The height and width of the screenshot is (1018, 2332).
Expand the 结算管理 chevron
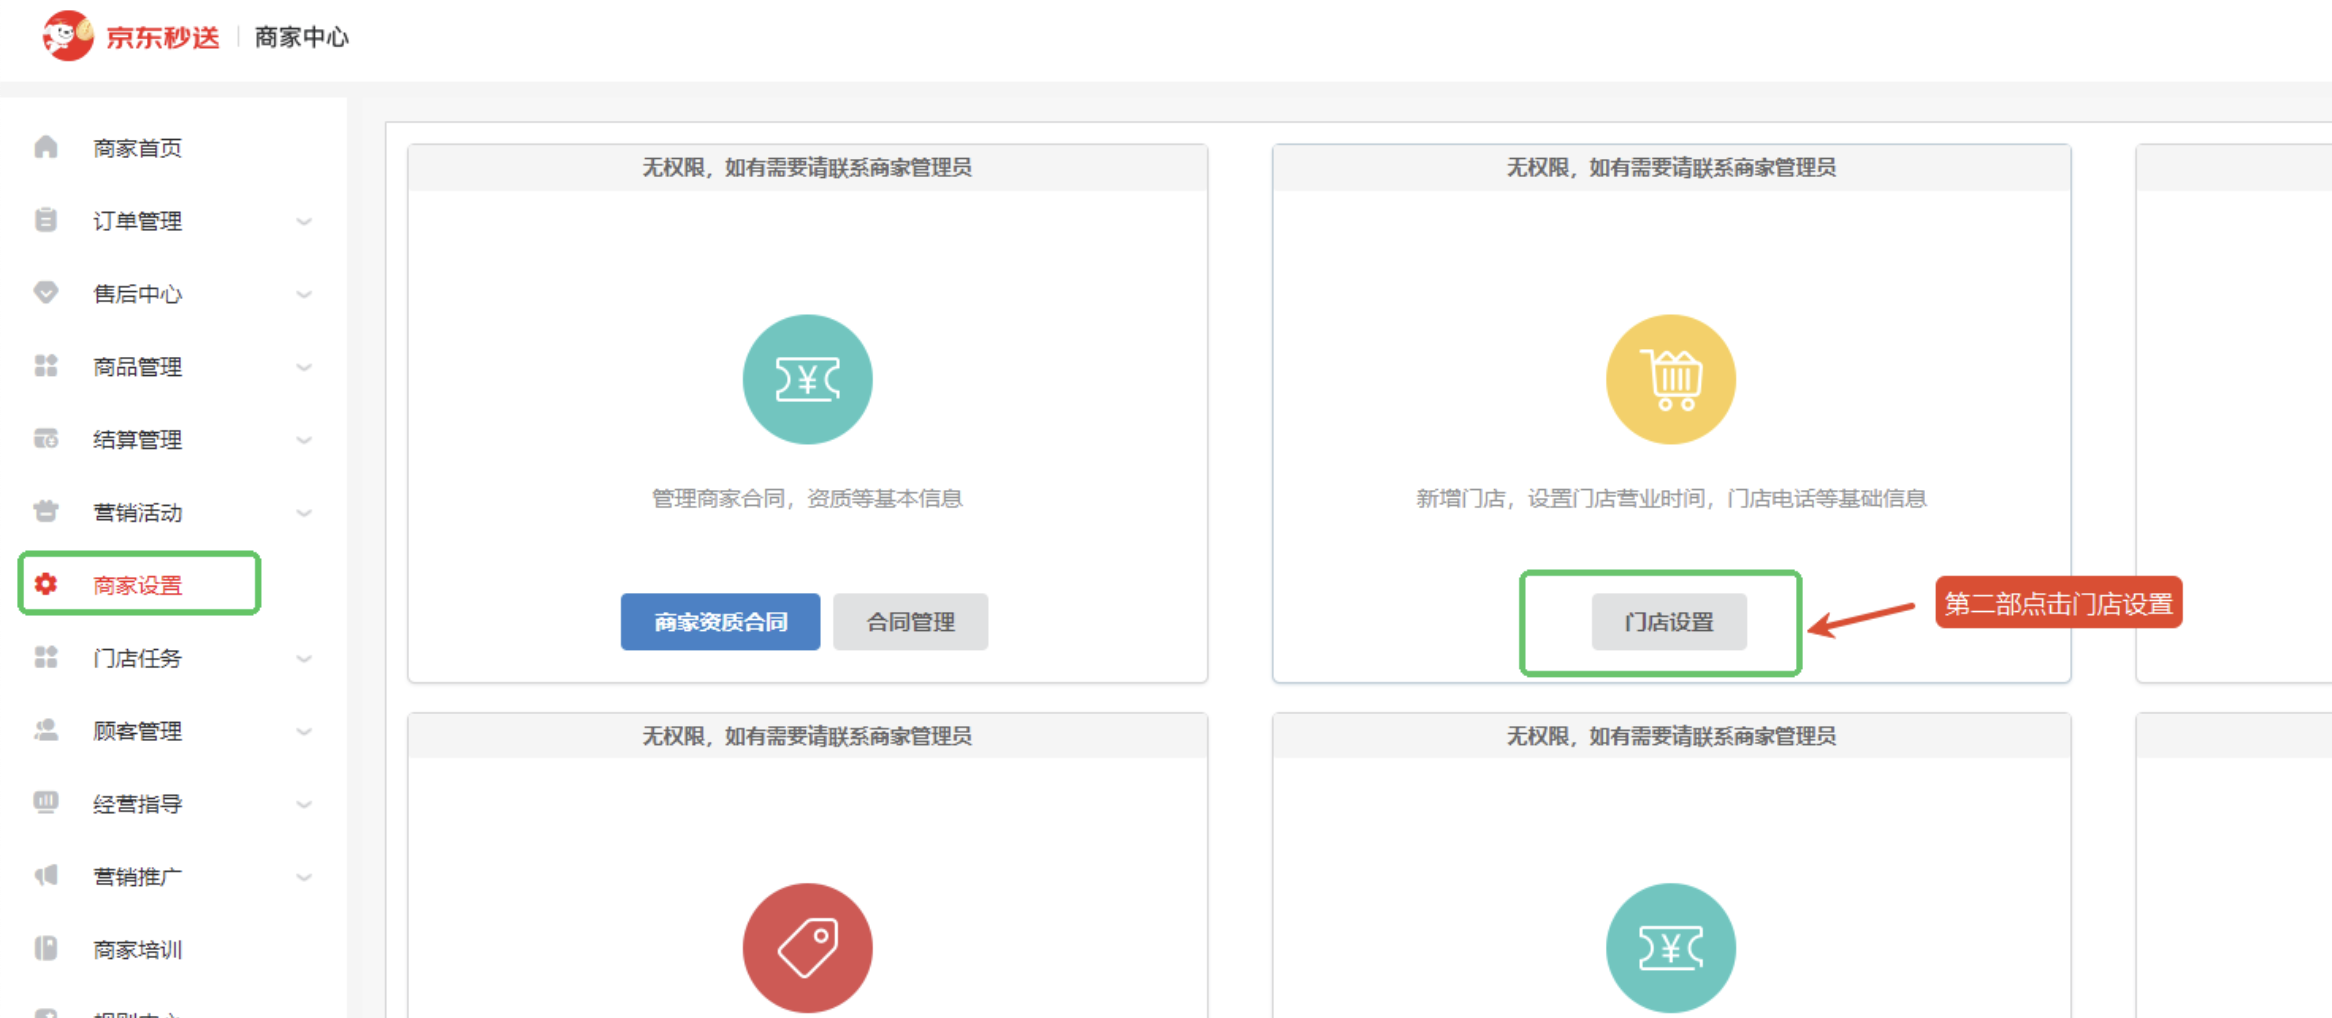pos(304,440)
